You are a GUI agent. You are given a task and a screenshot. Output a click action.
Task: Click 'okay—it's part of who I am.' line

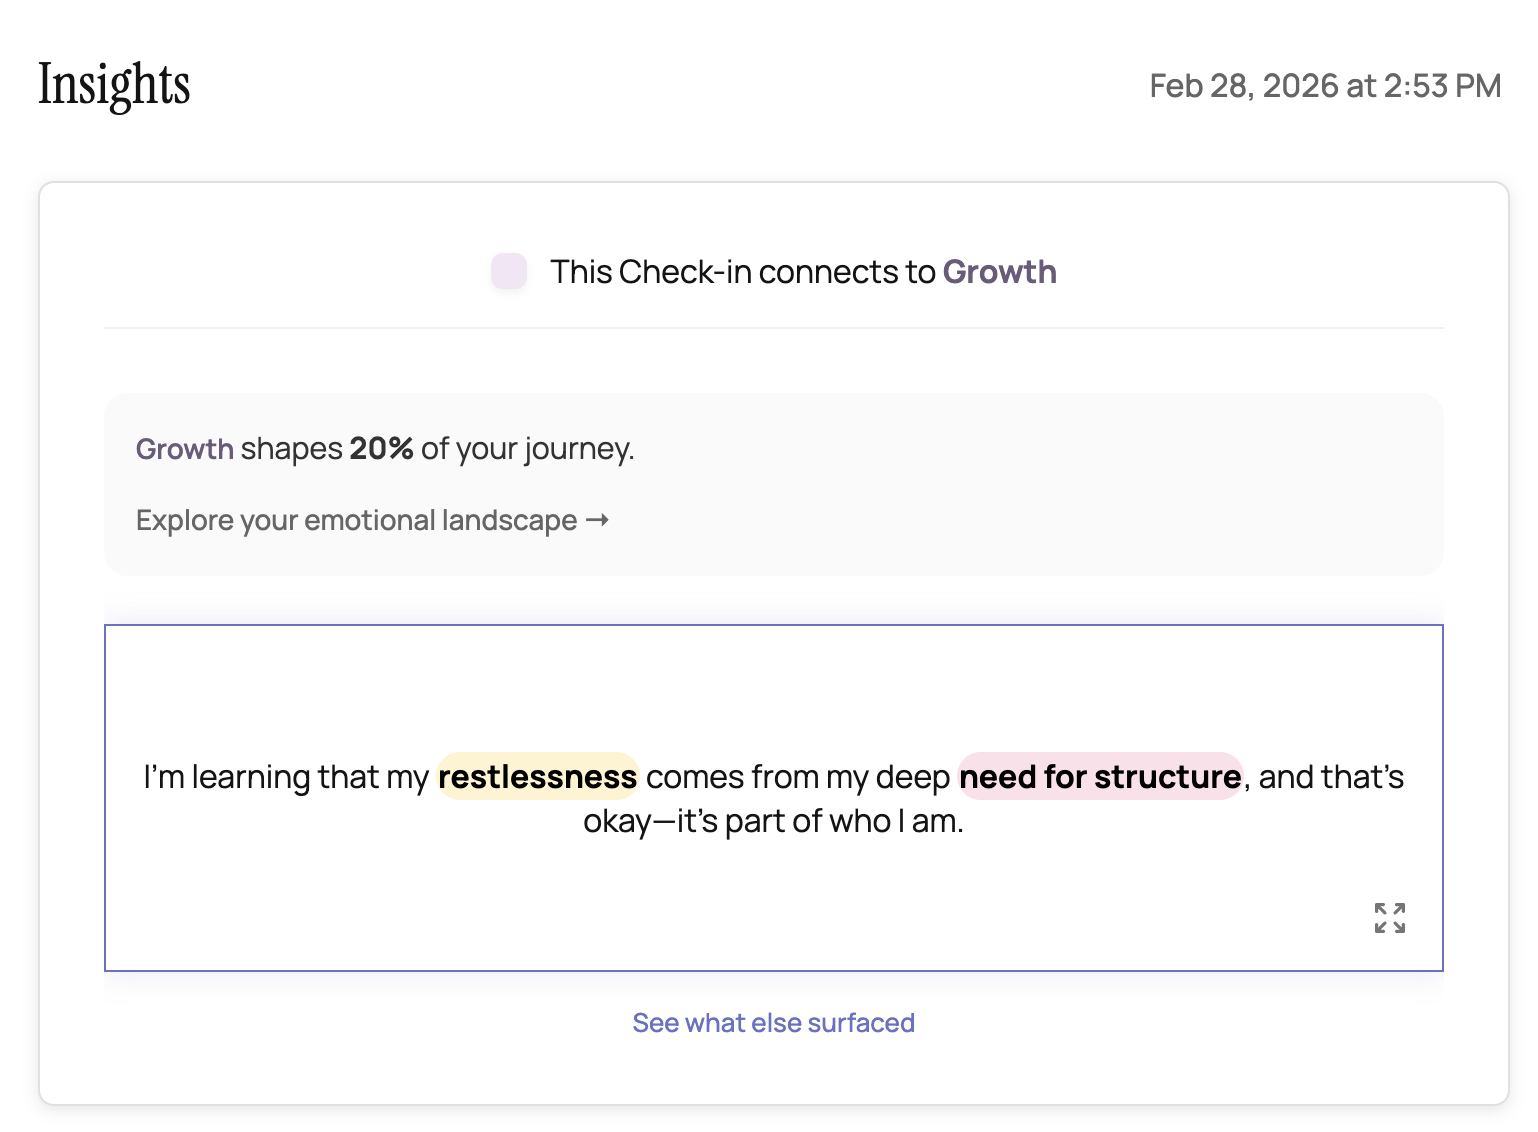(x=773, y=821)
